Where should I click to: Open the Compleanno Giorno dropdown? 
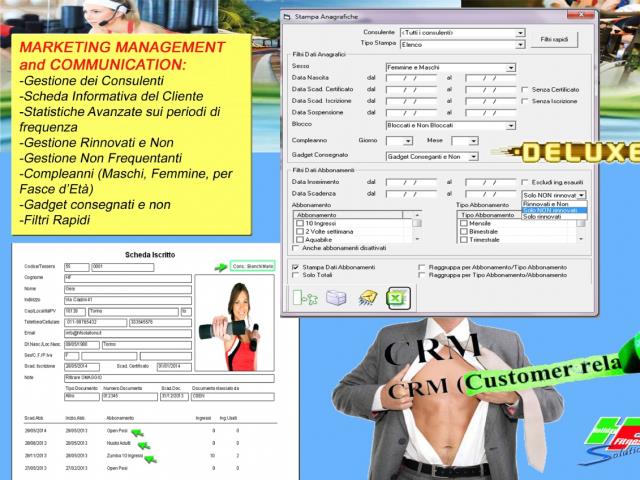coord(408,141)
